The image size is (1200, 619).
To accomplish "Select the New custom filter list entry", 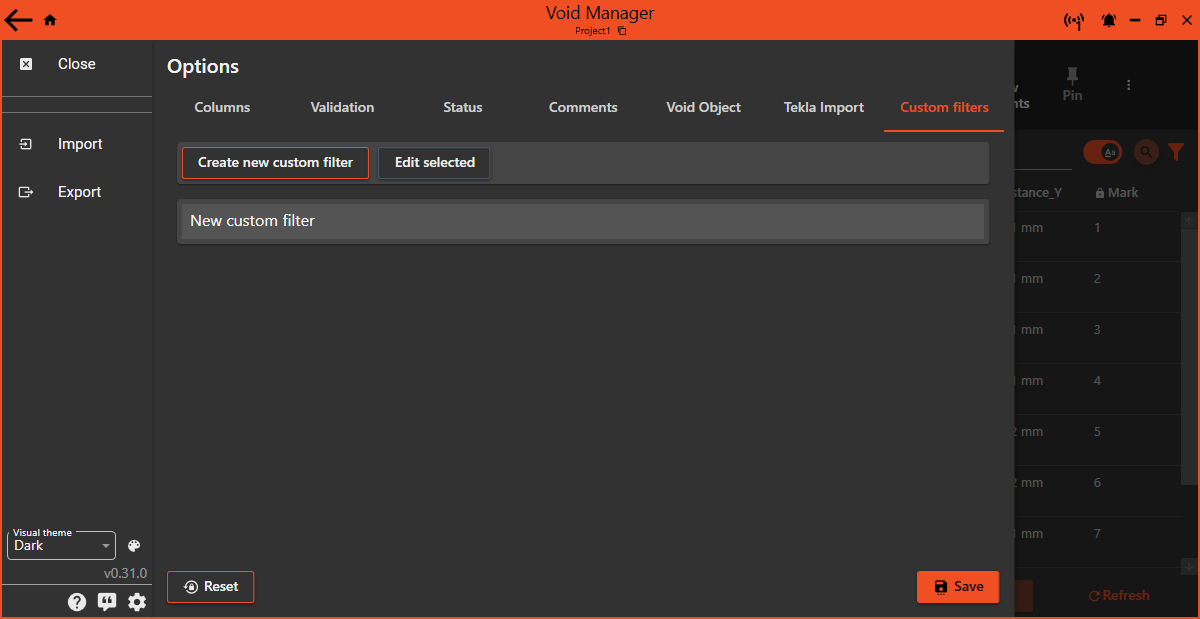I will (583, 220).
